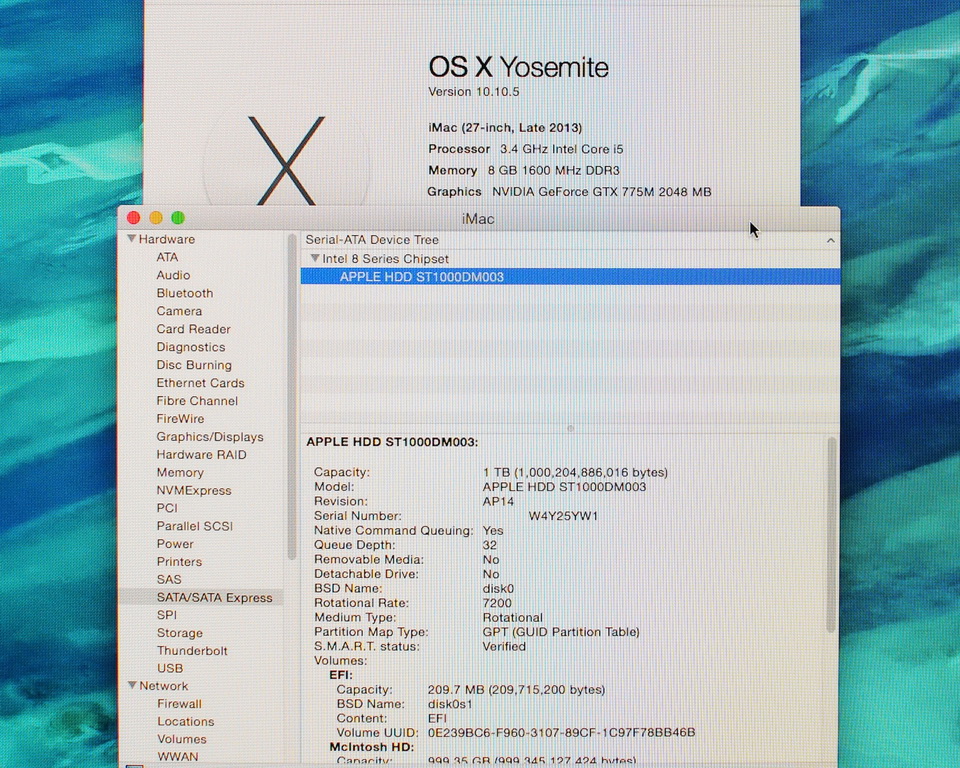Open Bluetooth hardware info
The height and width of the screenshot is (768, 960).
point(185,293)
